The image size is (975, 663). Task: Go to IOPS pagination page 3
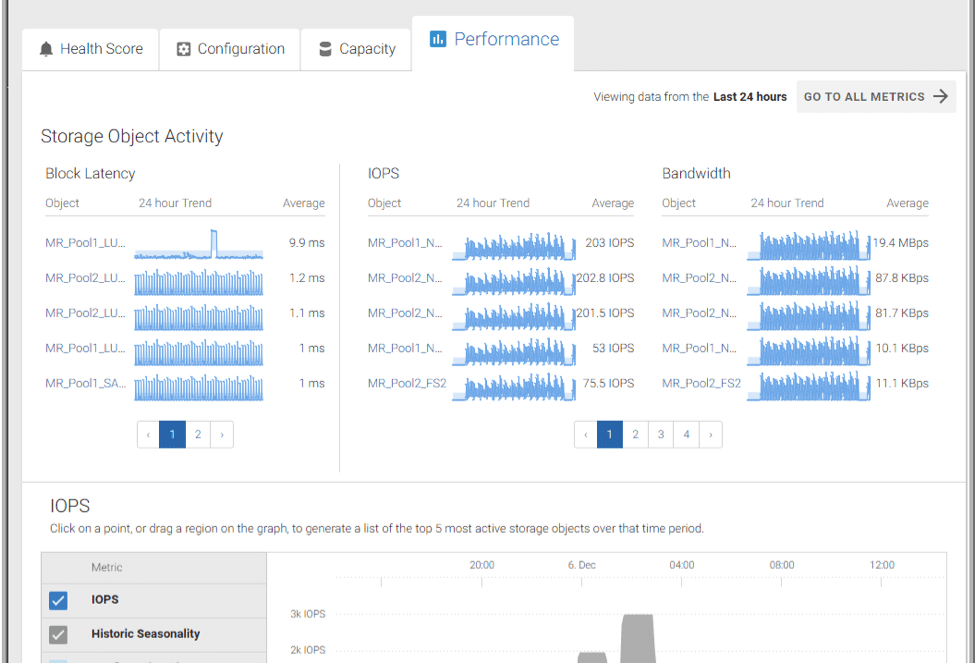(x=661, y=435)
